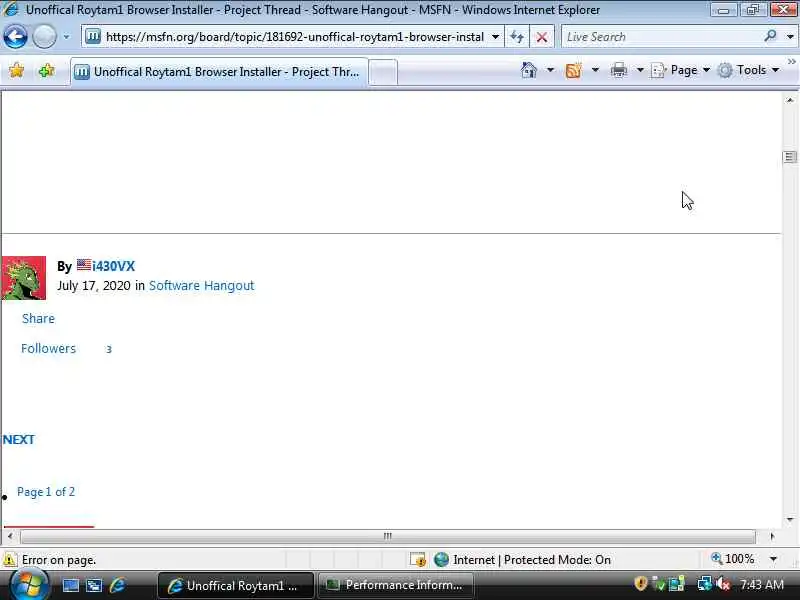Click the RSS Feeds icon
This screenshot has width=800, height=600.
[x=573, y=70]
